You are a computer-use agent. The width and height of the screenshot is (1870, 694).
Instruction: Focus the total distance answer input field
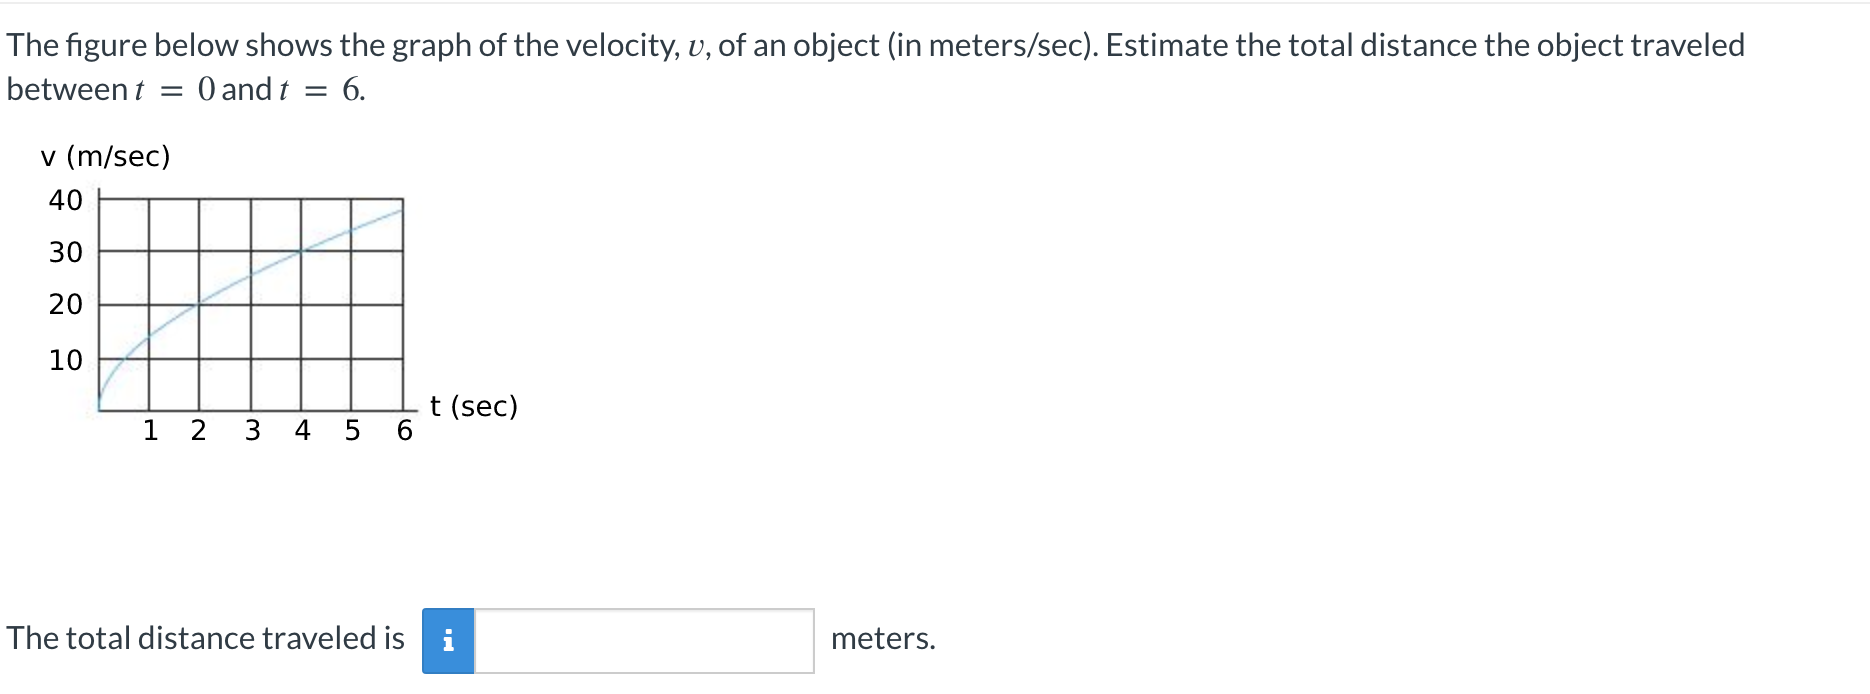point(644,641)
